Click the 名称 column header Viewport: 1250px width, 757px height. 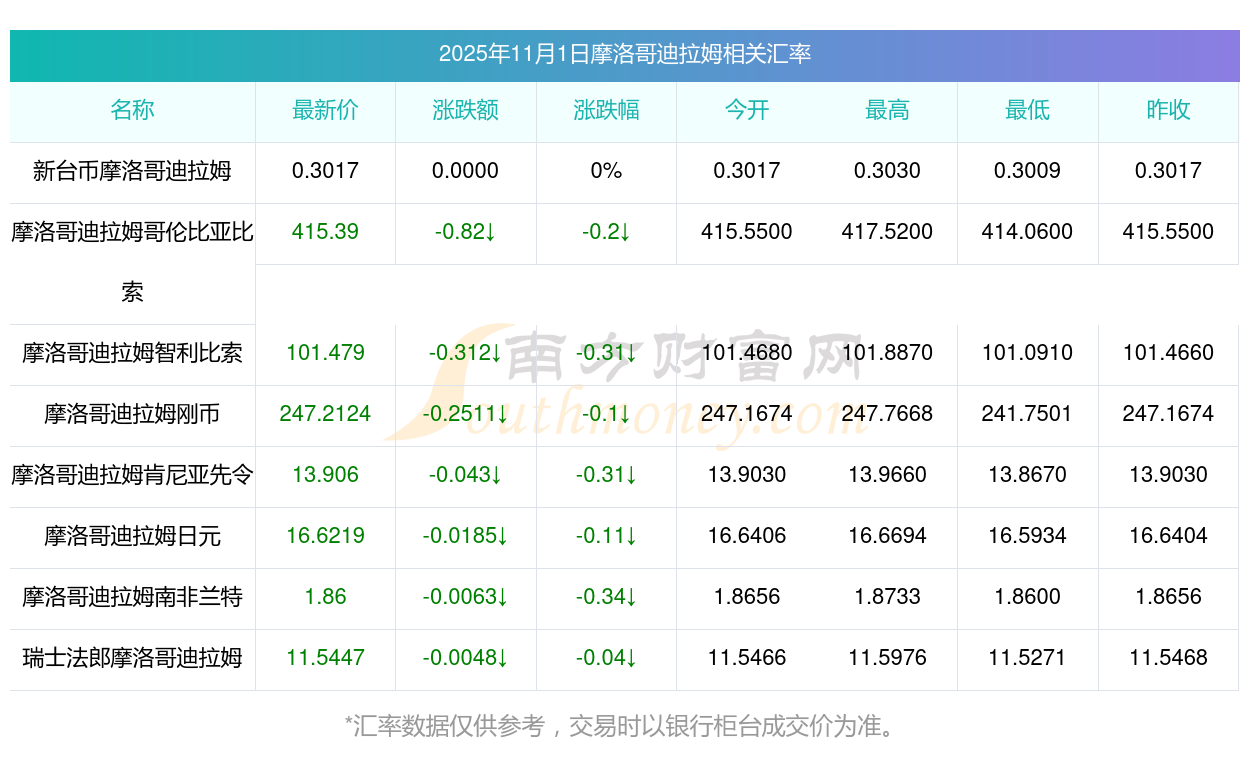coord(132,110)
